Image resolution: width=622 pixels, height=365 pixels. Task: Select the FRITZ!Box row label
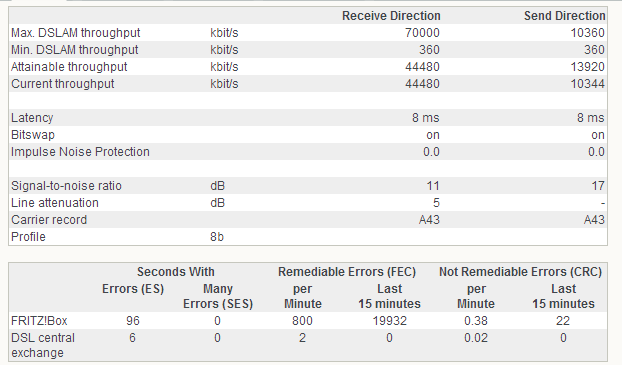click(39, 321)
